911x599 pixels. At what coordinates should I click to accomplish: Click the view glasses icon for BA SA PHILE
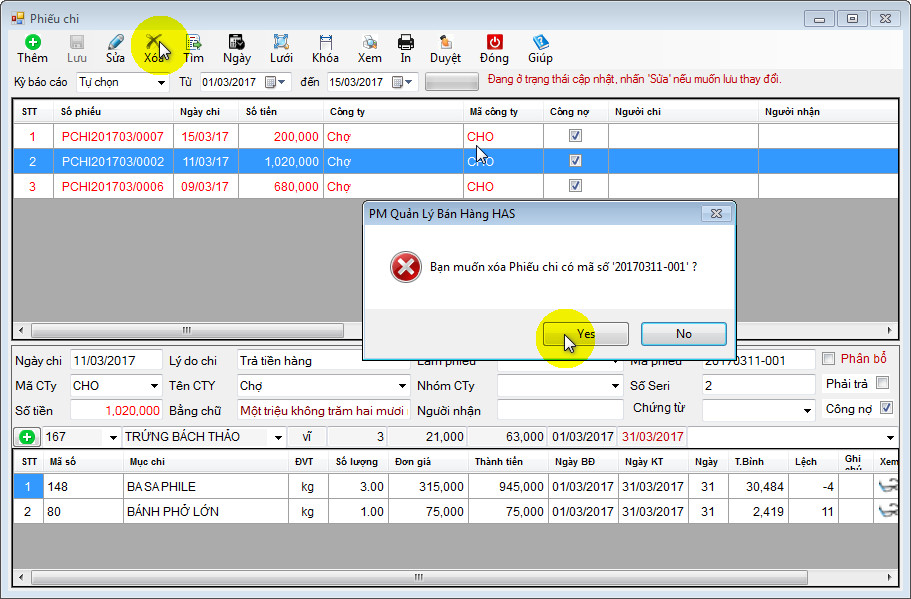pyautogui.click(x=888, y=486)
